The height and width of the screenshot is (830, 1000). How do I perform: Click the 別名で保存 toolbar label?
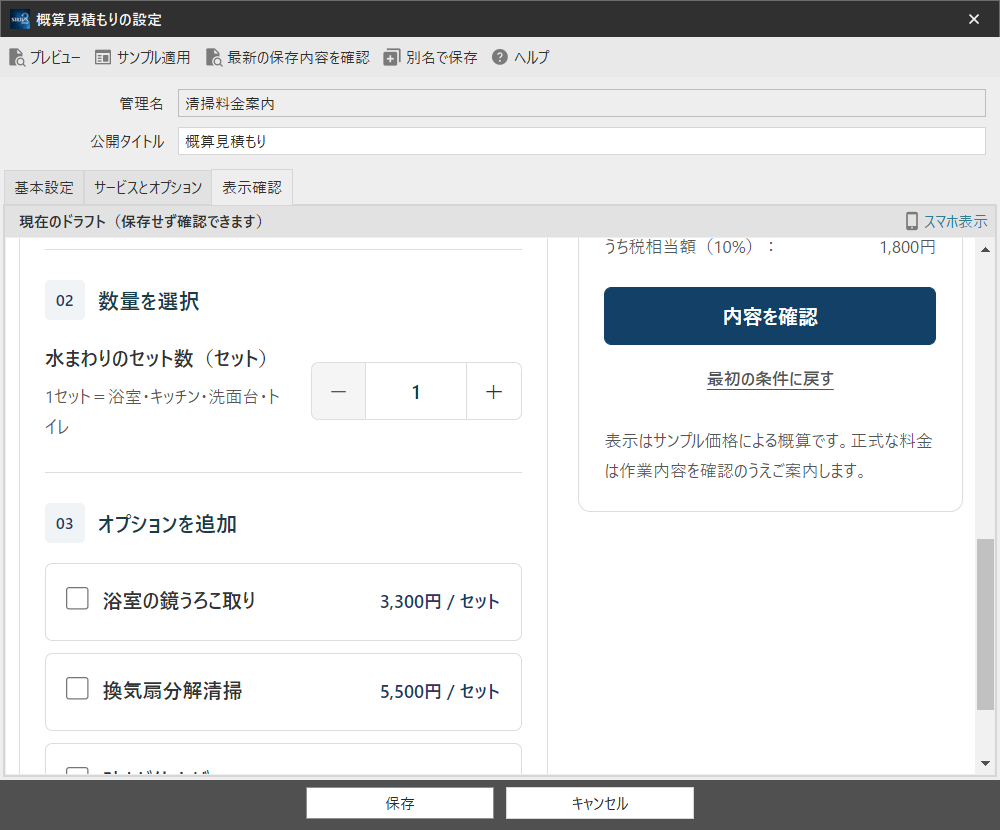point(442,57)
